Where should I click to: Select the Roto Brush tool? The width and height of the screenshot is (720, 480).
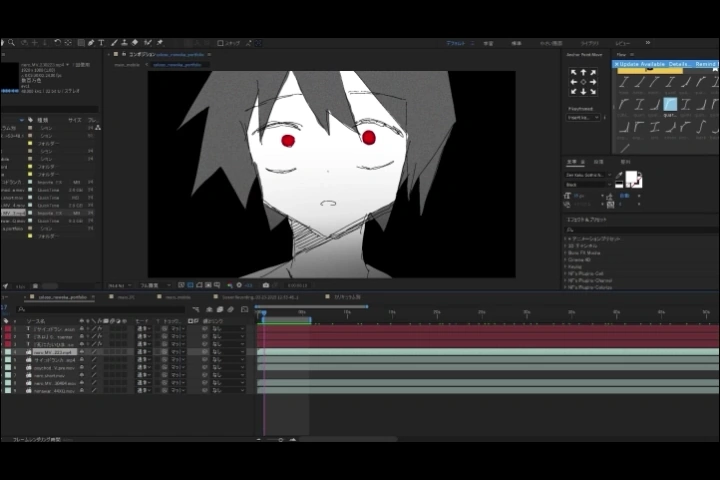(x=148, y=43)
